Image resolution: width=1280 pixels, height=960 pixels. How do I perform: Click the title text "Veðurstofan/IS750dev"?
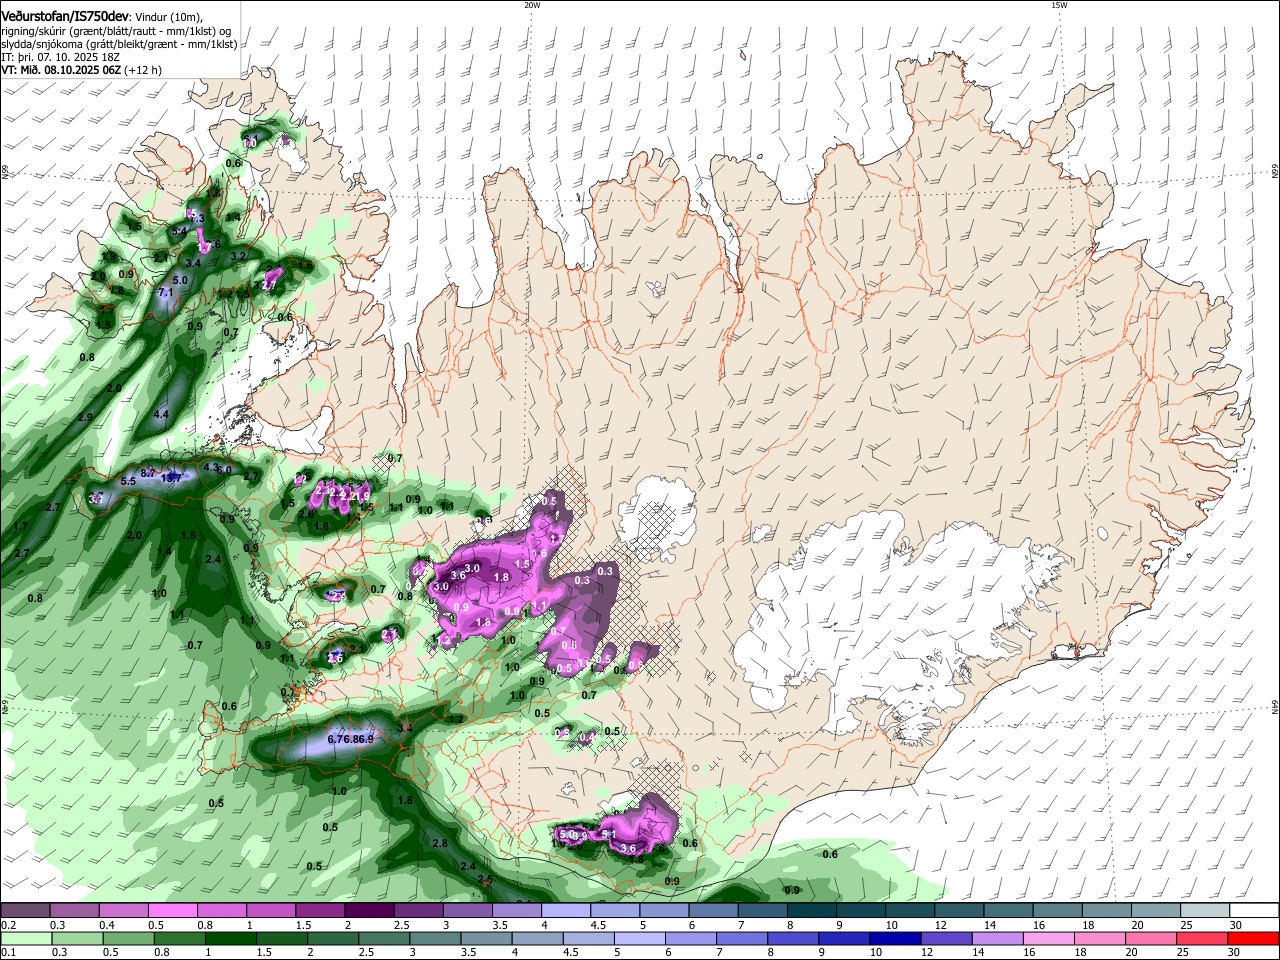click(x=65, y=17)
